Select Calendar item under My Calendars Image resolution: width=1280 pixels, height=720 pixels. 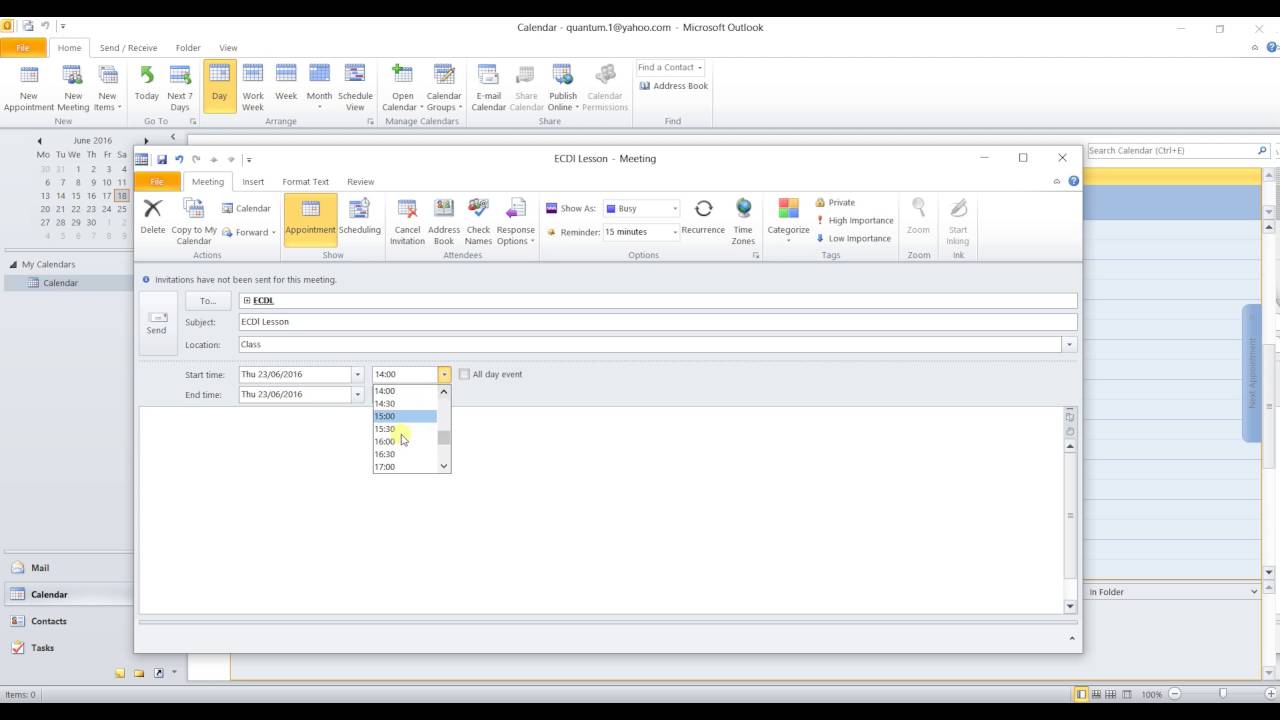pos(66,283)
